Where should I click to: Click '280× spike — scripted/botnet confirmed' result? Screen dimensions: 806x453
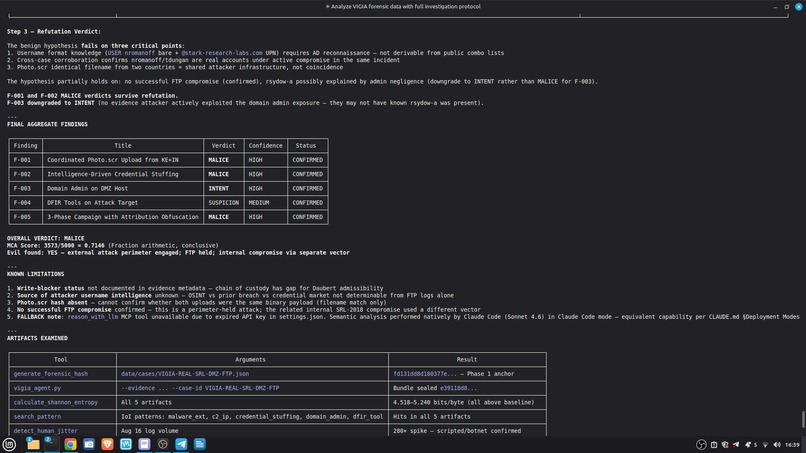[457, 431]
